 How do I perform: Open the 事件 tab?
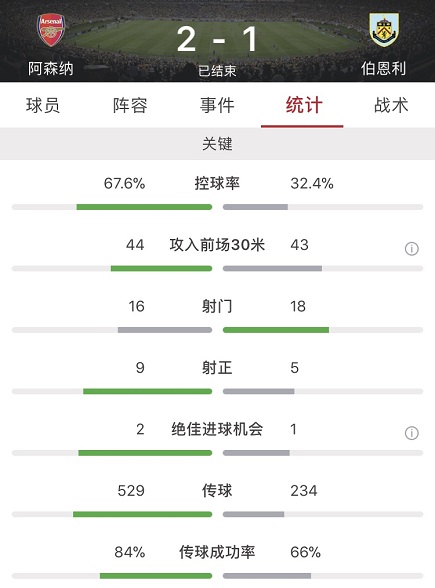pyautogui.click(x=217, y=105)
